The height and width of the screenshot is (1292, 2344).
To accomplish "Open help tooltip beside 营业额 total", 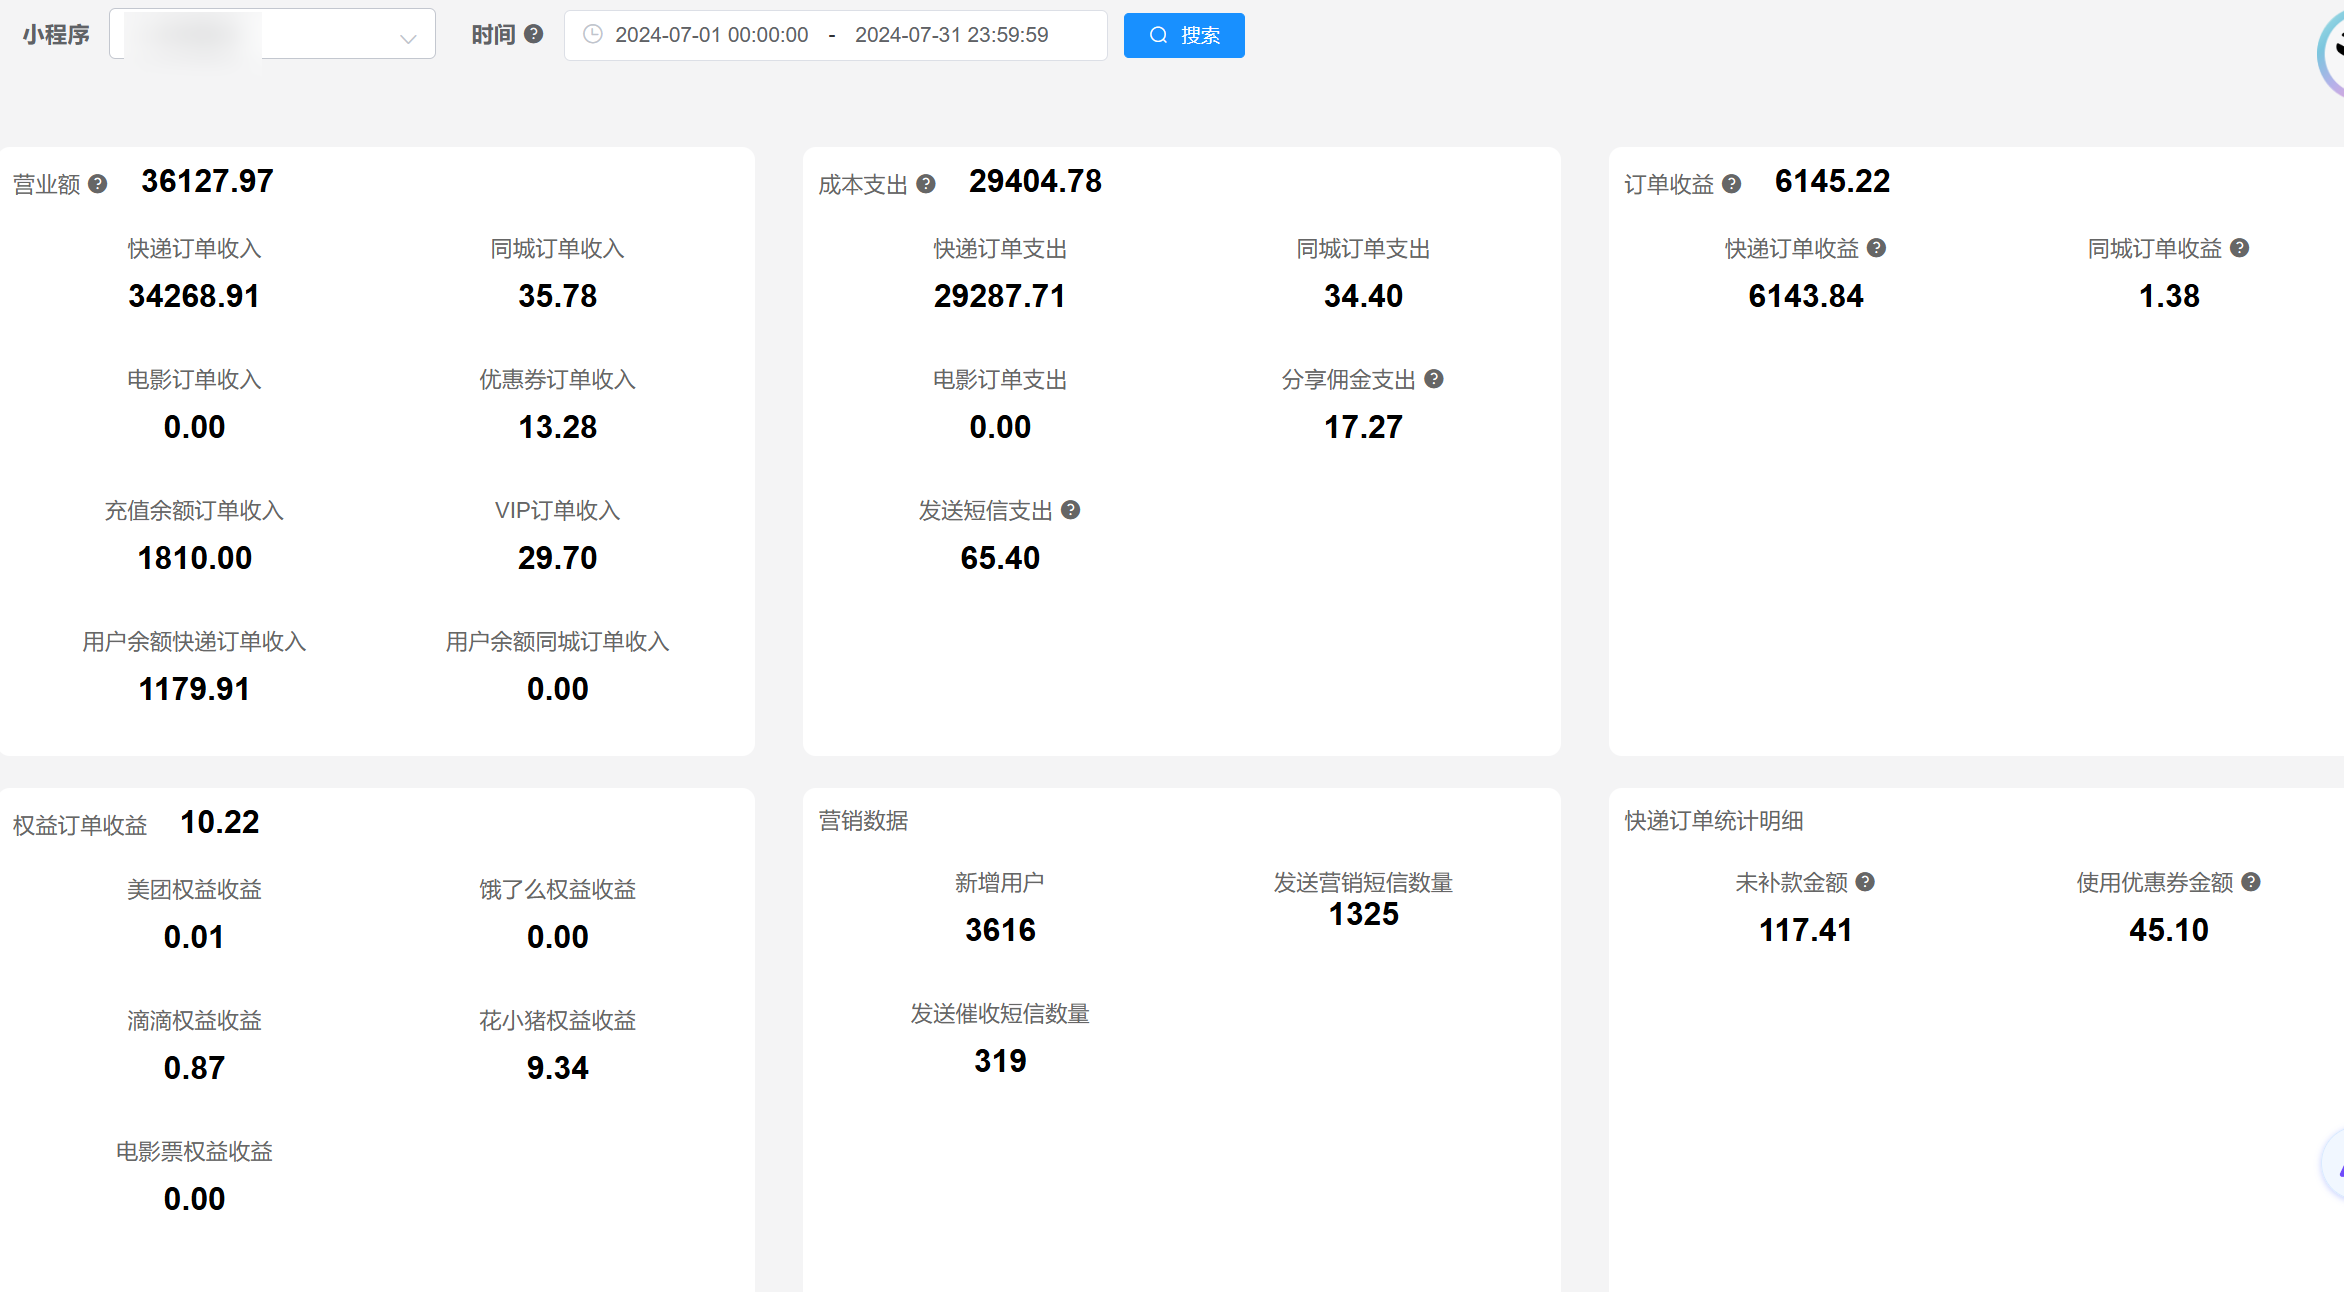I will coord(97,183).
